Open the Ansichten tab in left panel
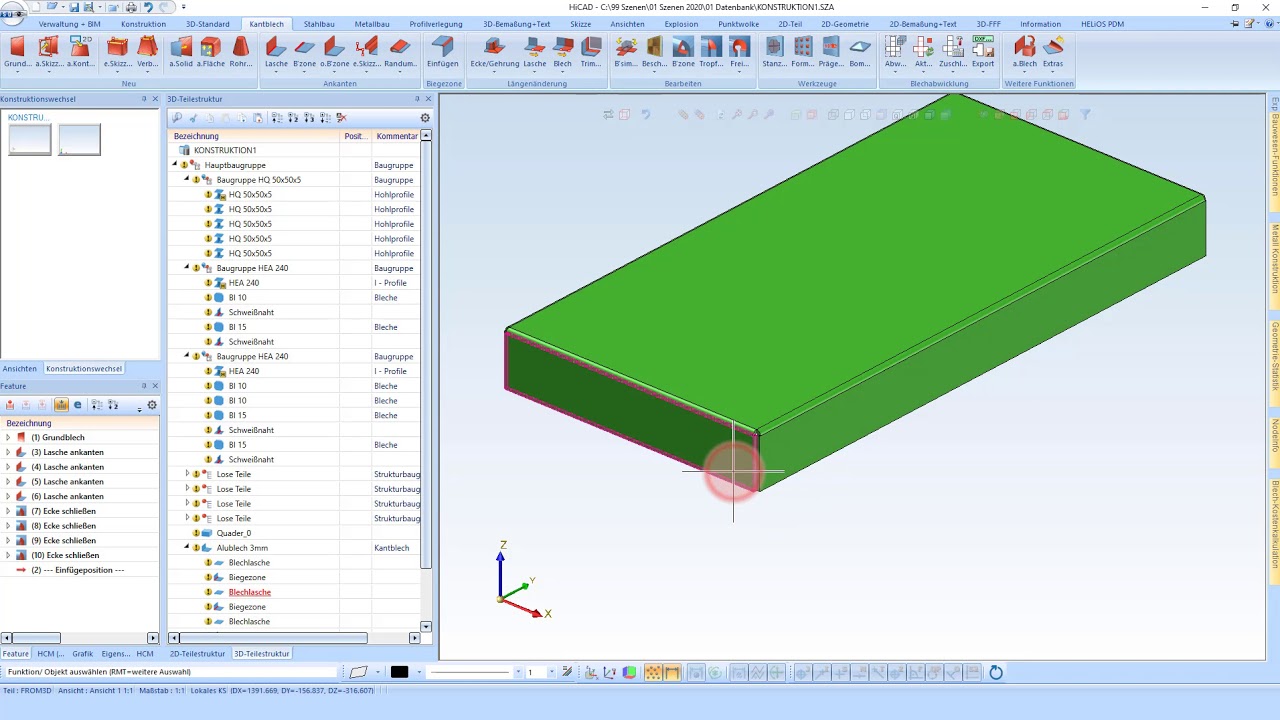This screenshot has height=720, width=1280. [x=20, y=368]
